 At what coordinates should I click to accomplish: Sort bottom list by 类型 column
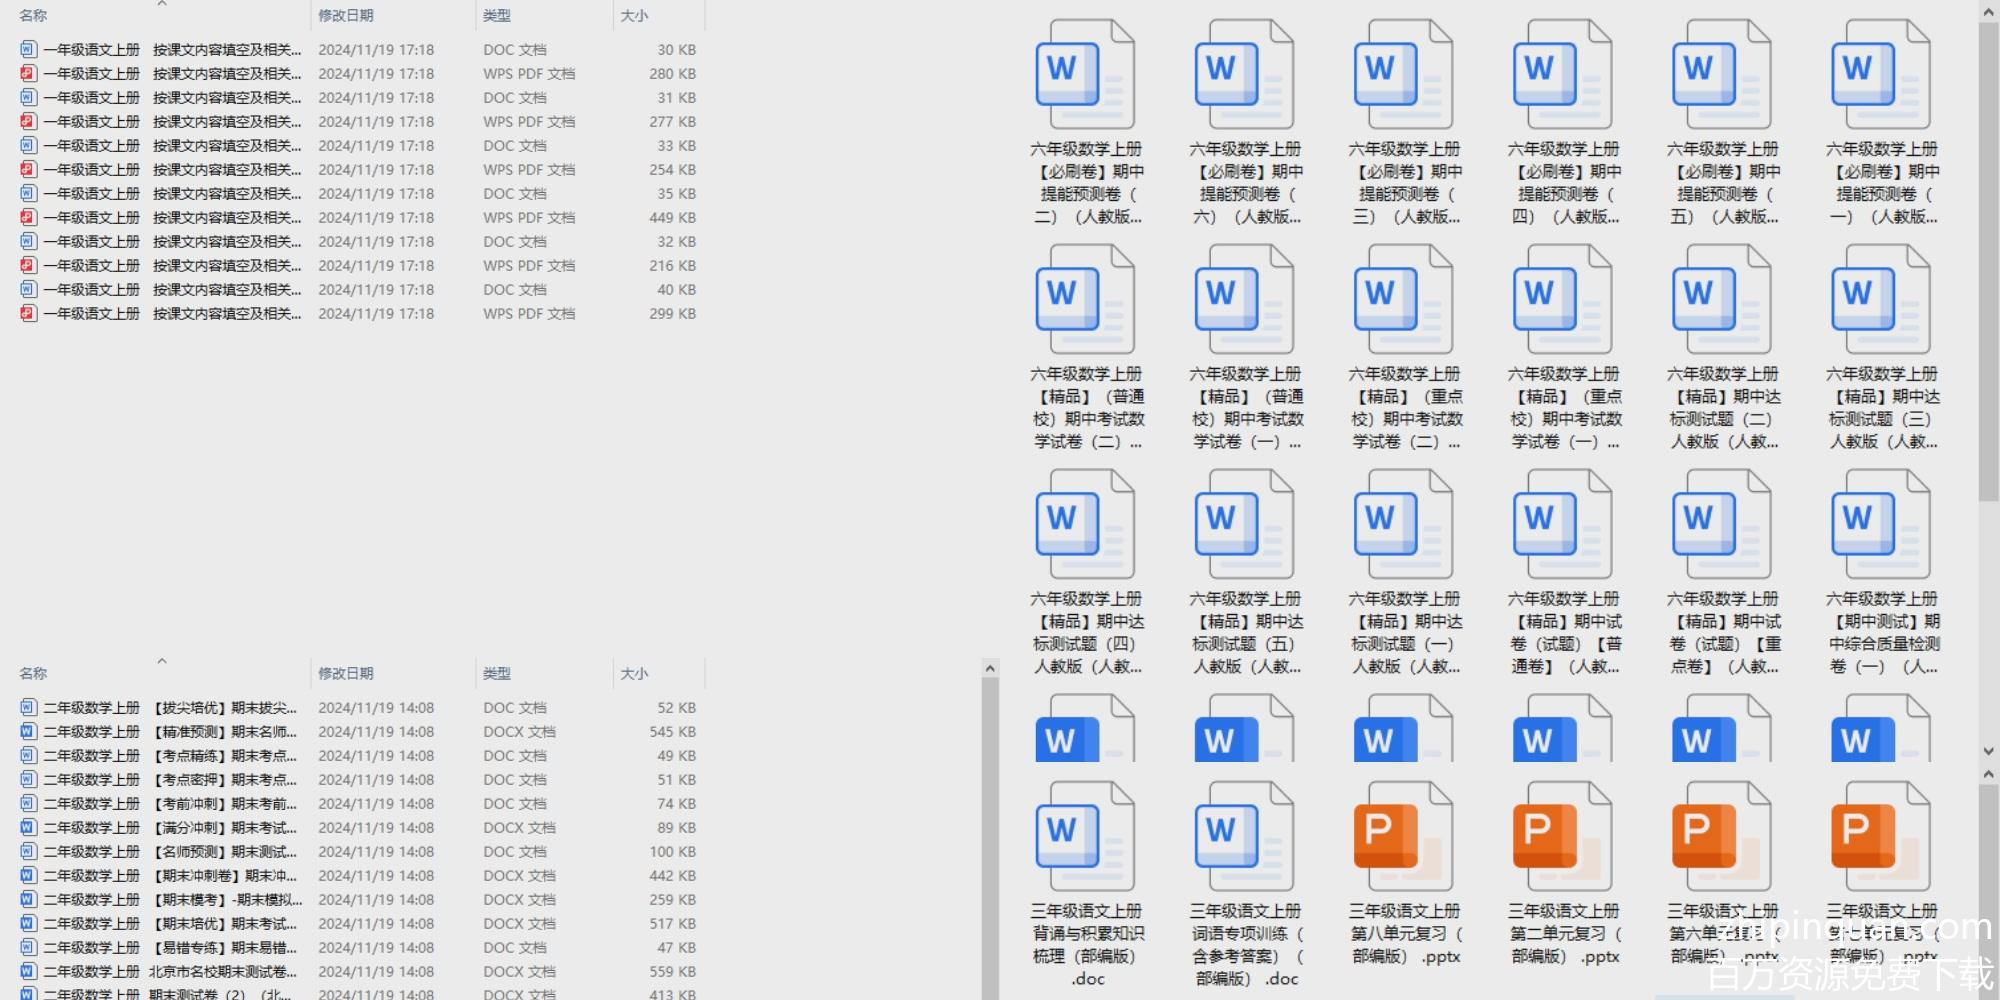(x=497, y=674)
